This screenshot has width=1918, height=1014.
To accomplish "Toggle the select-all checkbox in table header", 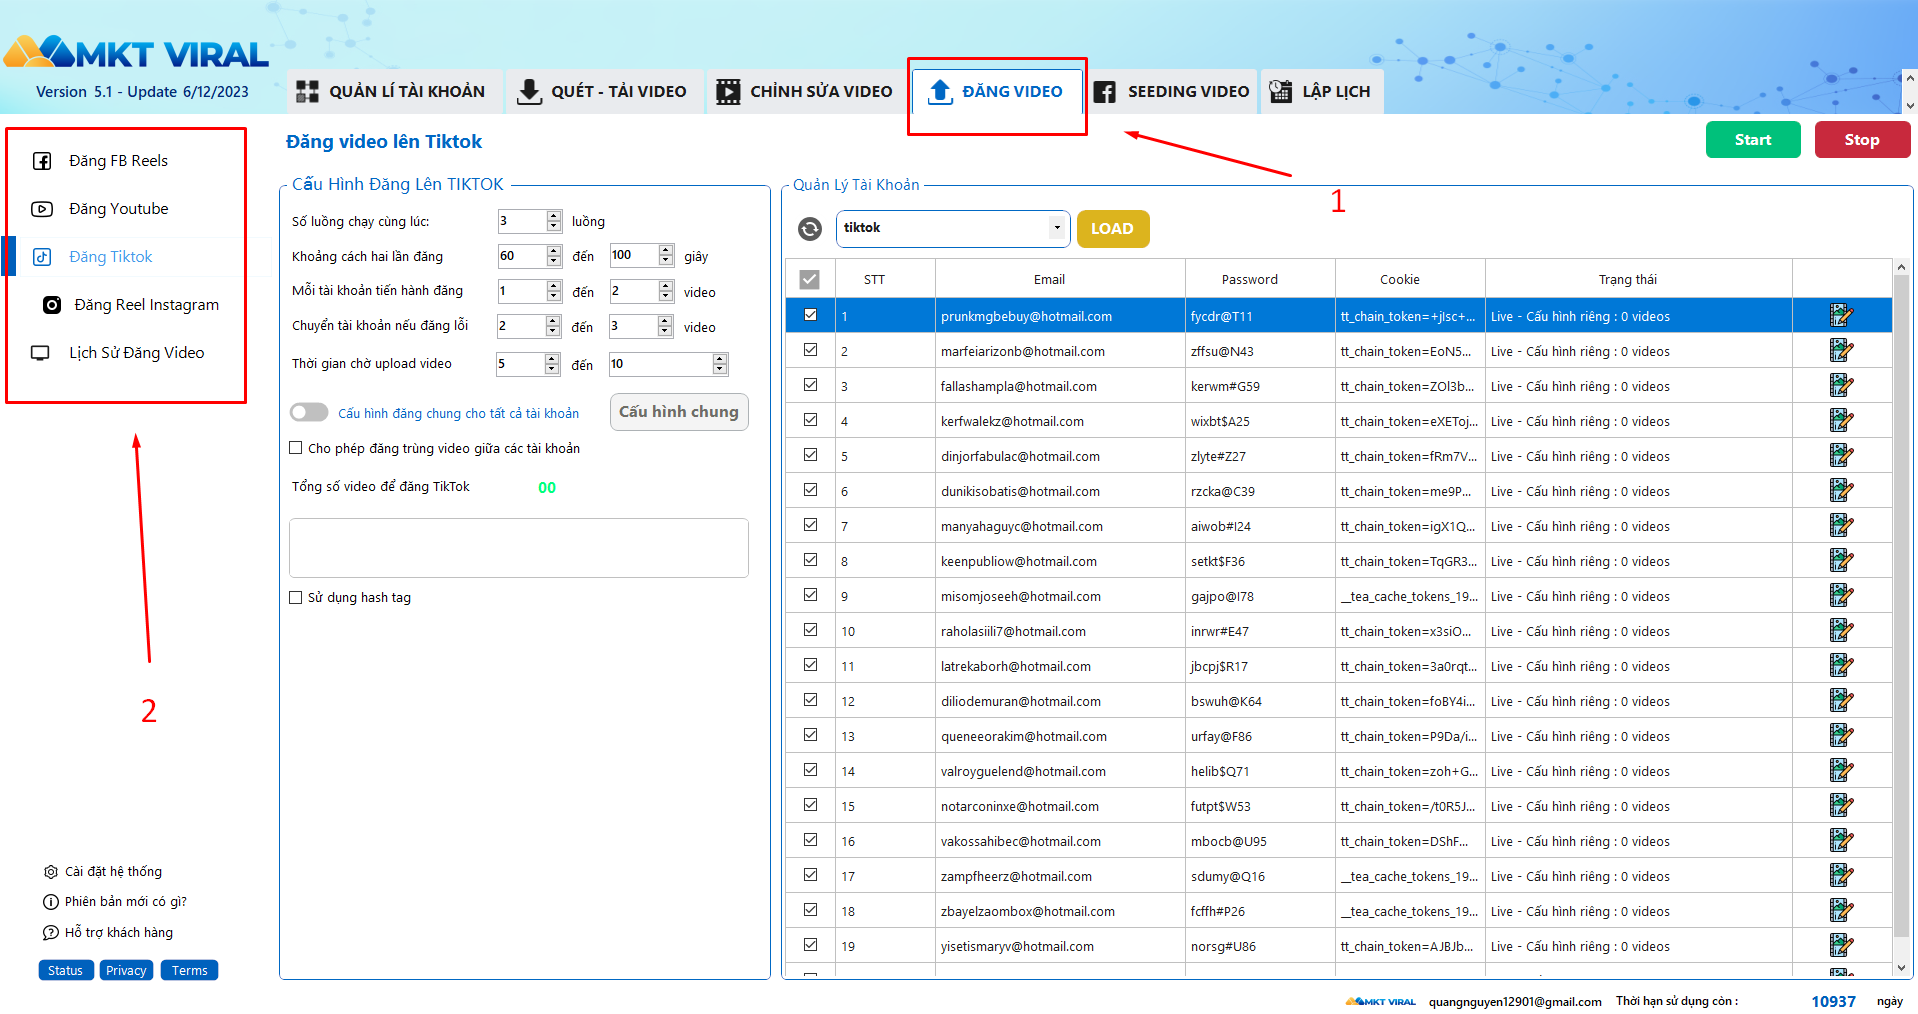I will click(810, 280).
